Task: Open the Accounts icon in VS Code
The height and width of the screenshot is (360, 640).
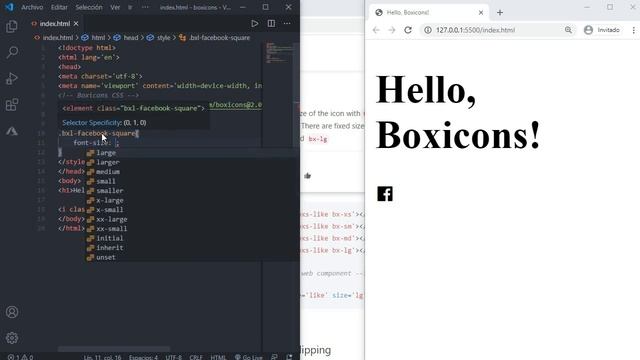Action: click(x=12, y=312)
